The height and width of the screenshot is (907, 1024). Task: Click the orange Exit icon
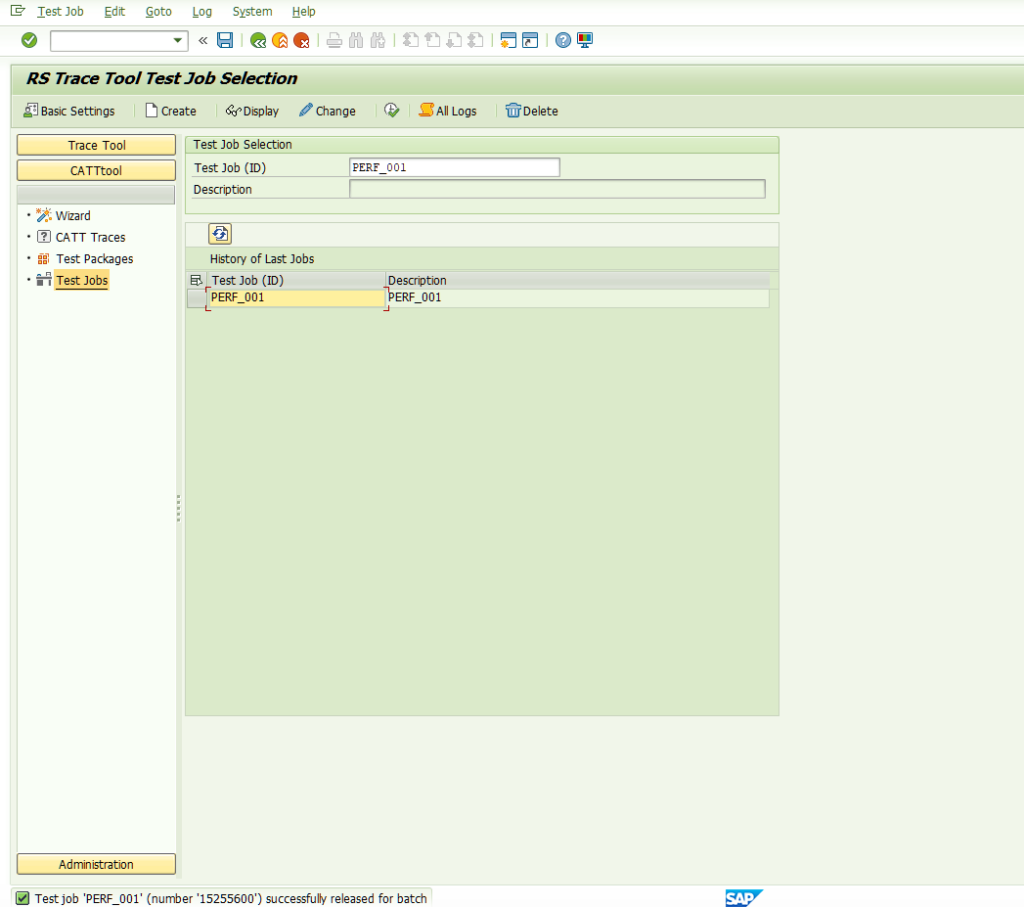[280, 40]
